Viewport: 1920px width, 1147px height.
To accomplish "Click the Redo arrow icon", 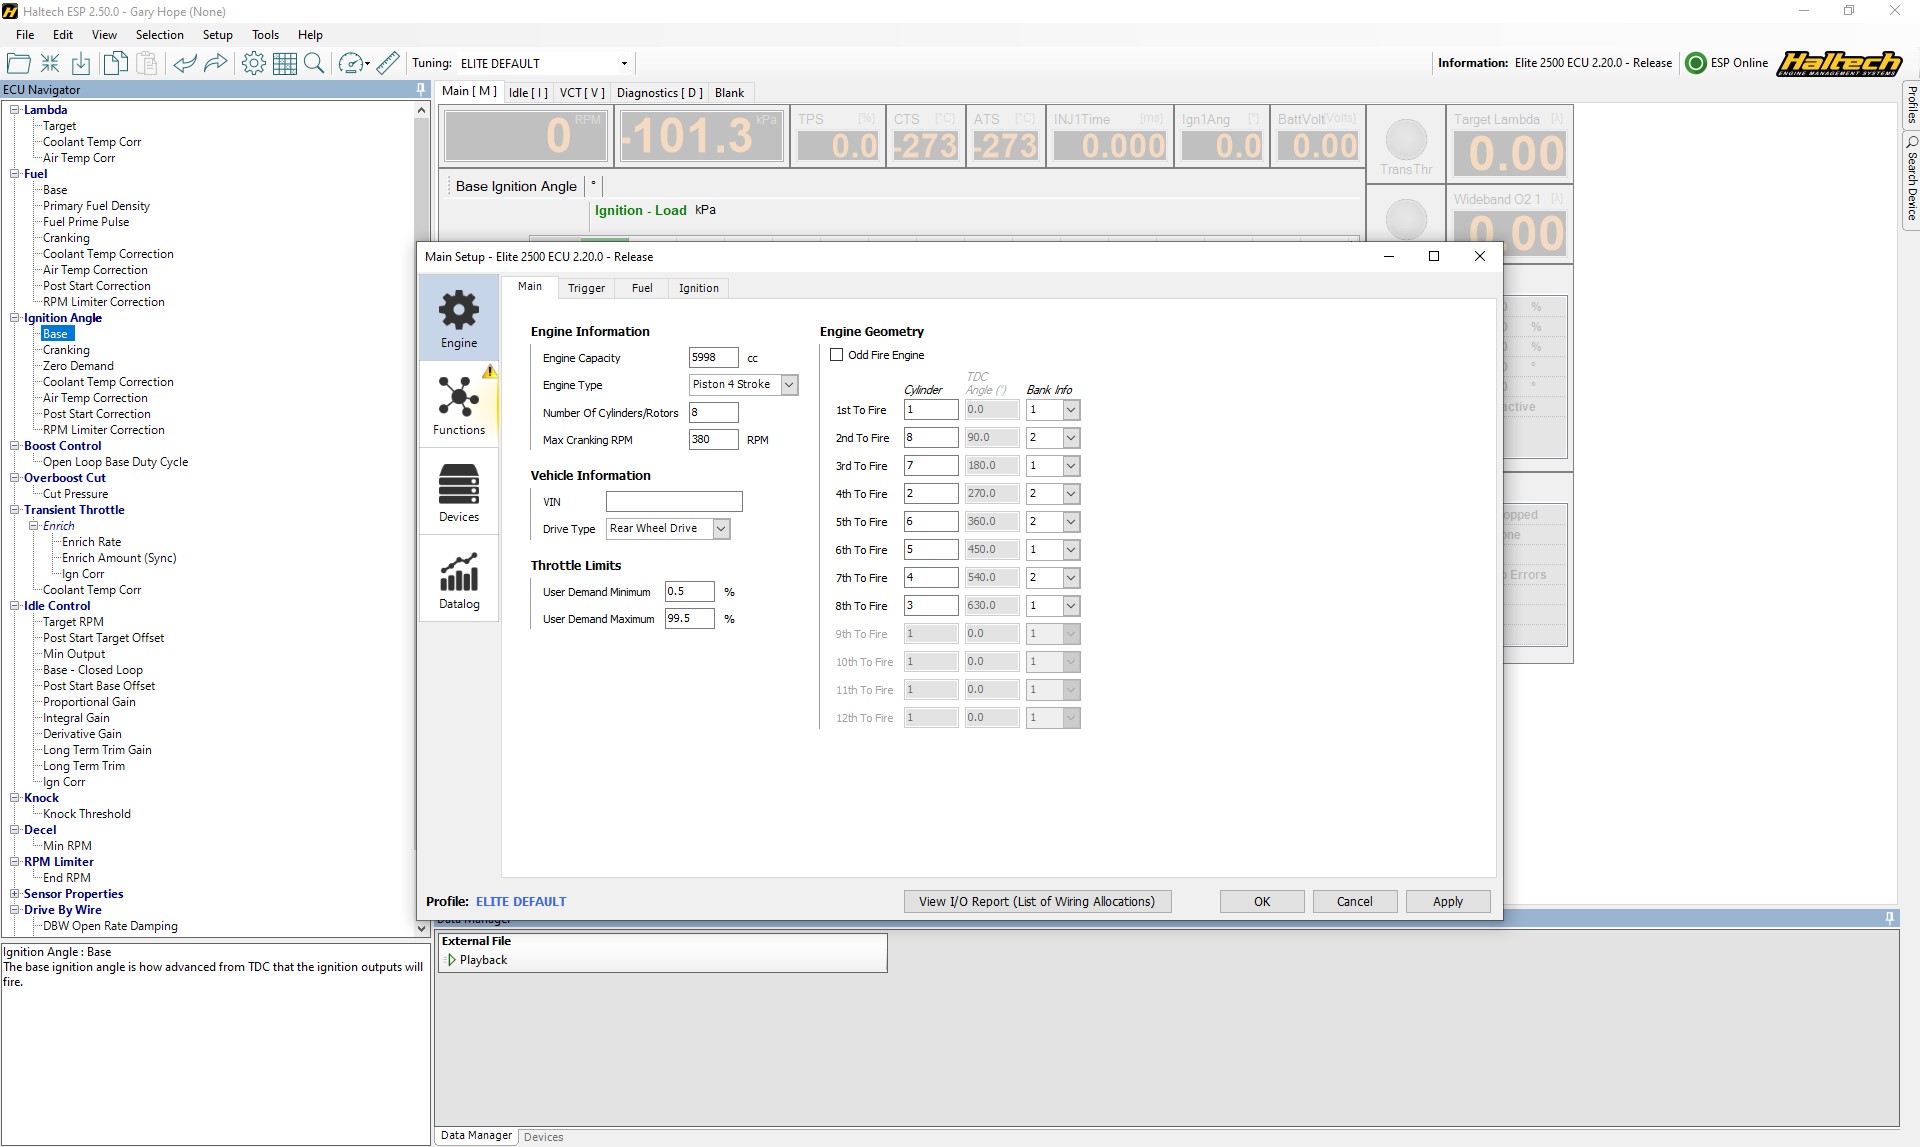I will [x=216, y=63].
